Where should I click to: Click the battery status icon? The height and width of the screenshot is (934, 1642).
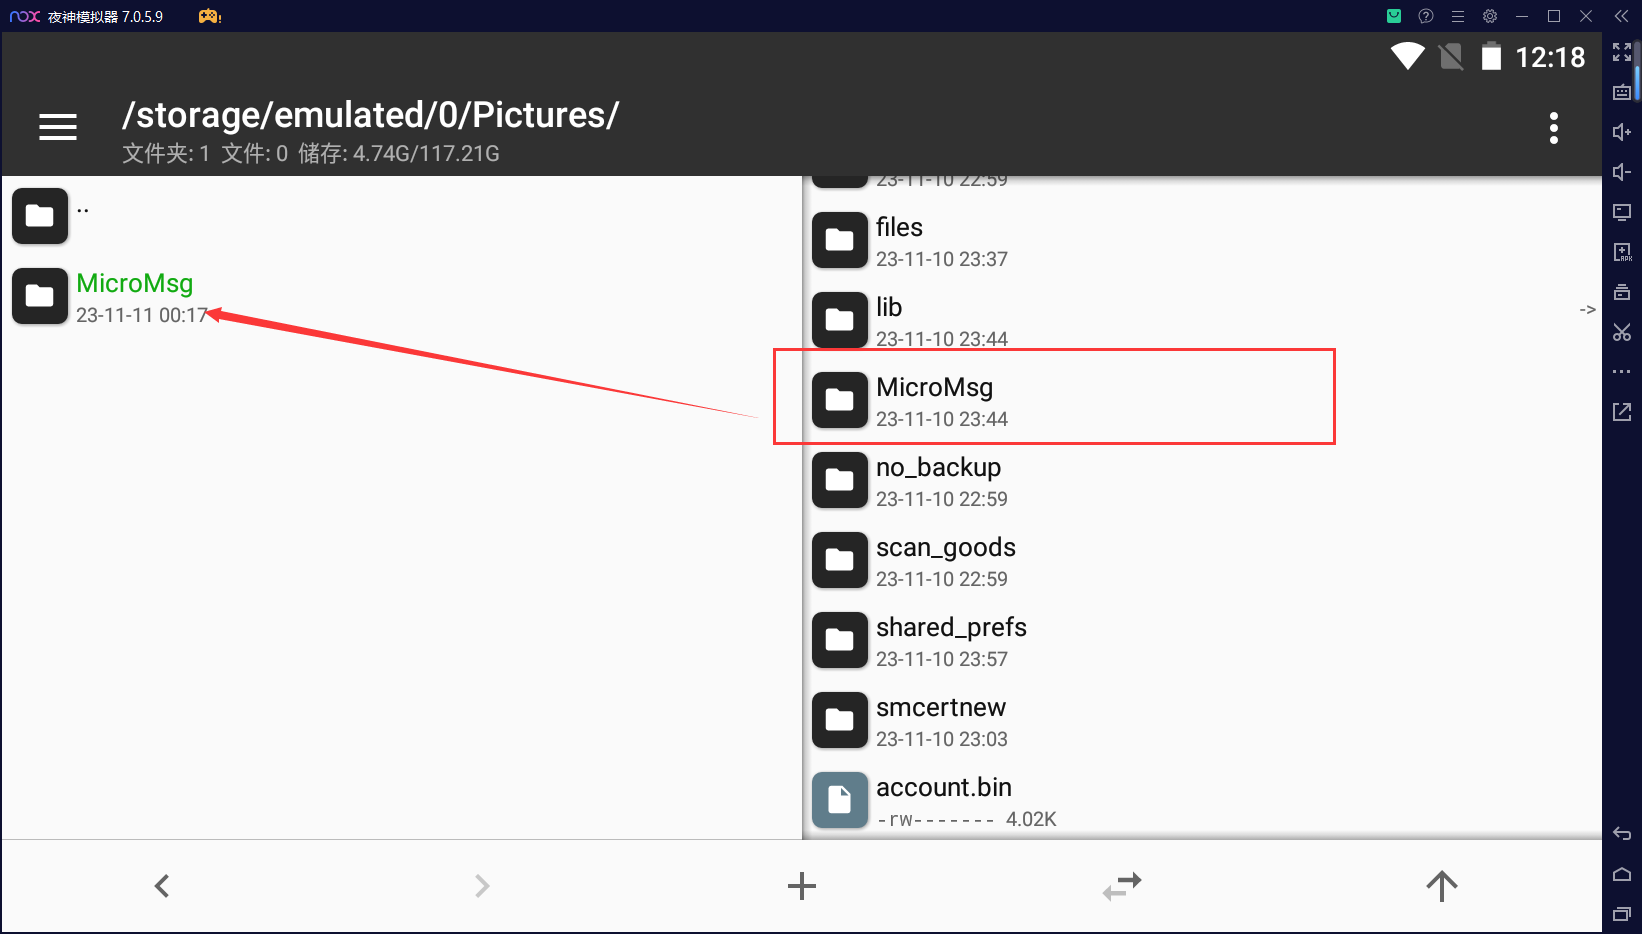(1491, 57)
